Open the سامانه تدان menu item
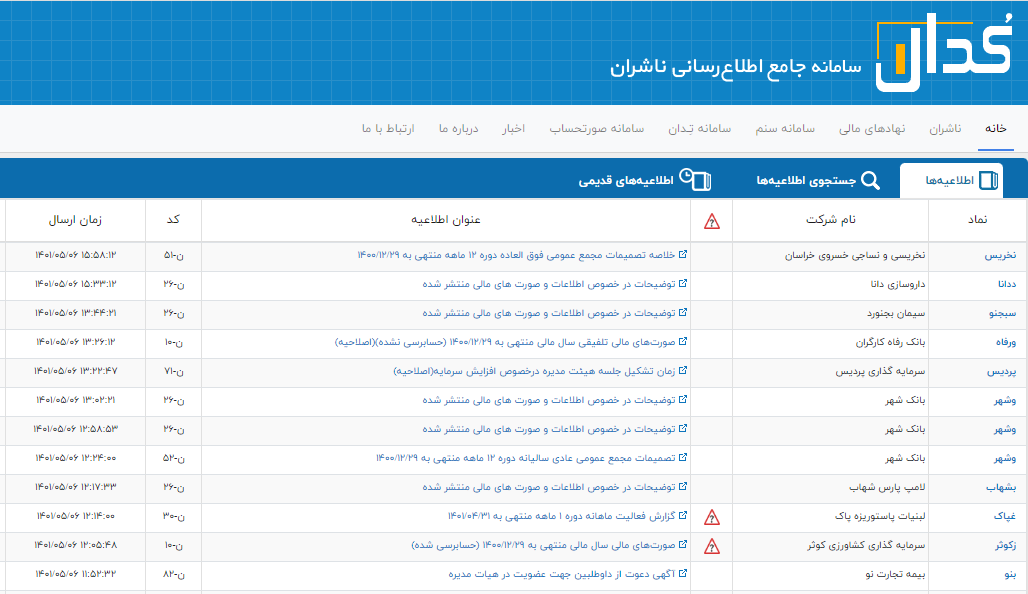 pyautogui.click(x=700, y=129)
